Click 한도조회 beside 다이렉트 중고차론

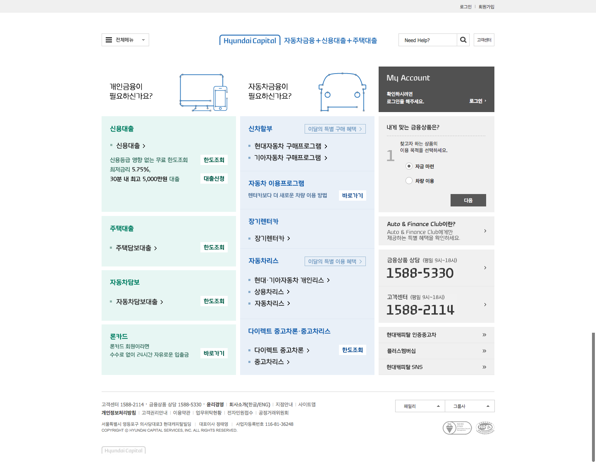click(x=352, y=350)
